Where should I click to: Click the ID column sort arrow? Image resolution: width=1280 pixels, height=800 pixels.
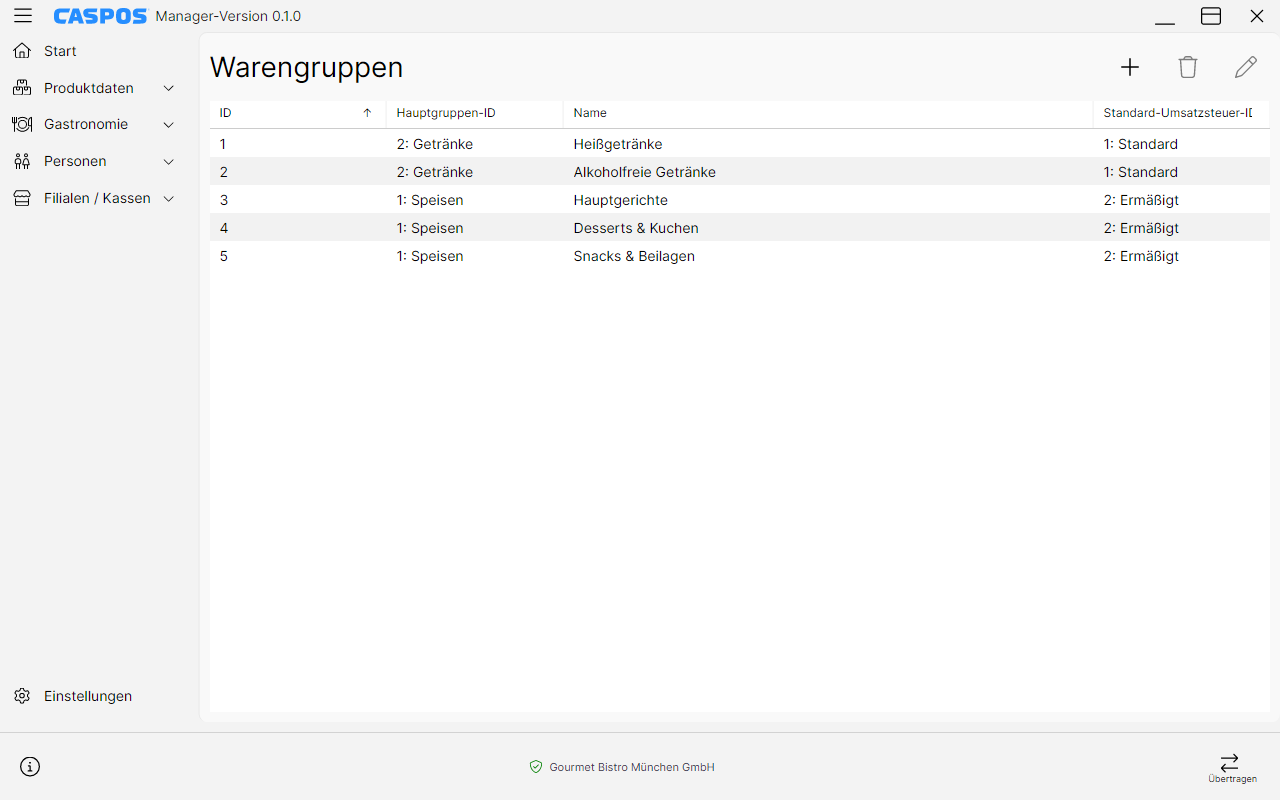[x=367, y=113]
